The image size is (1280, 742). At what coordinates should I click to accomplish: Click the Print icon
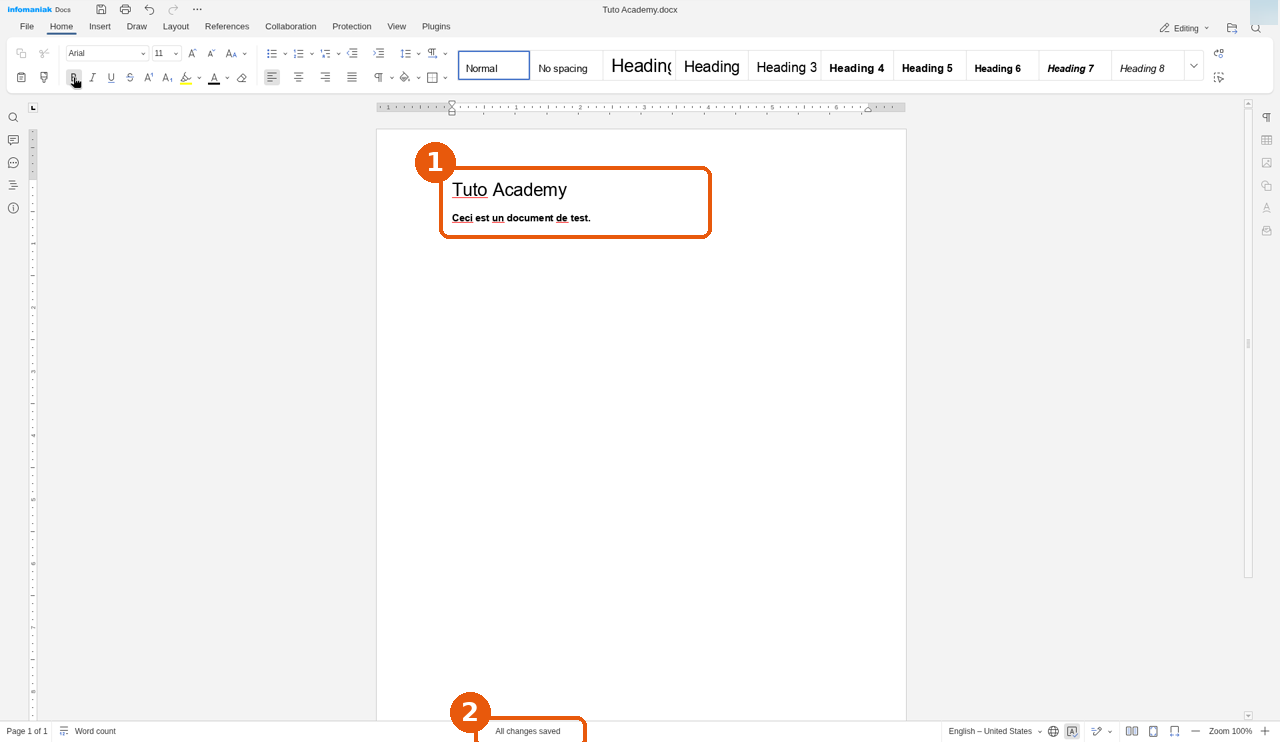coord(125,9)
